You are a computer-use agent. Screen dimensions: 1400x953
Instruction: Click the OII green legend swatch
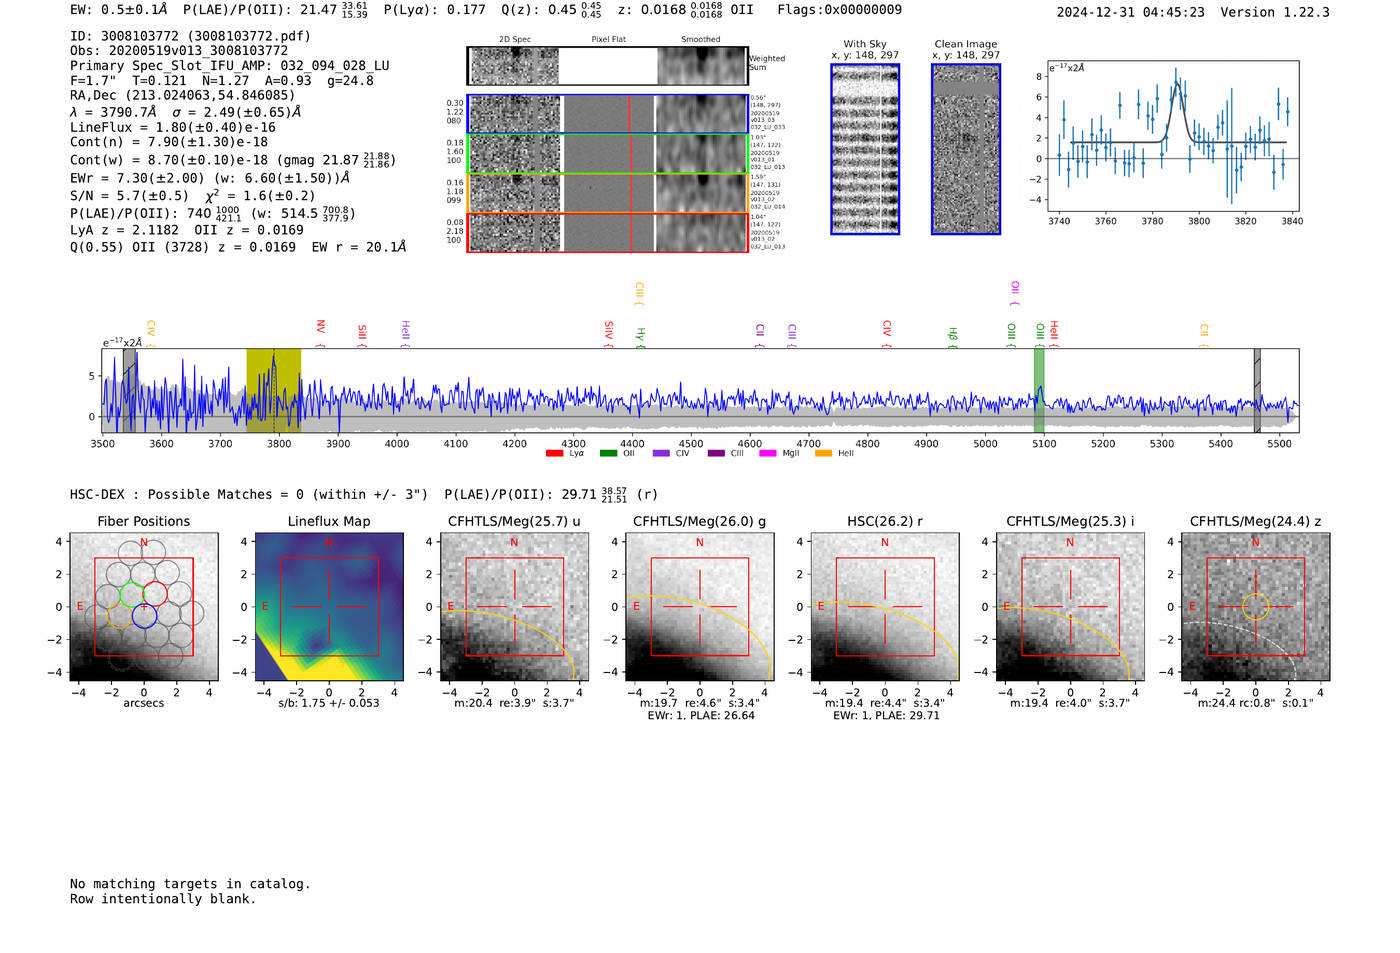click(608, 453)
